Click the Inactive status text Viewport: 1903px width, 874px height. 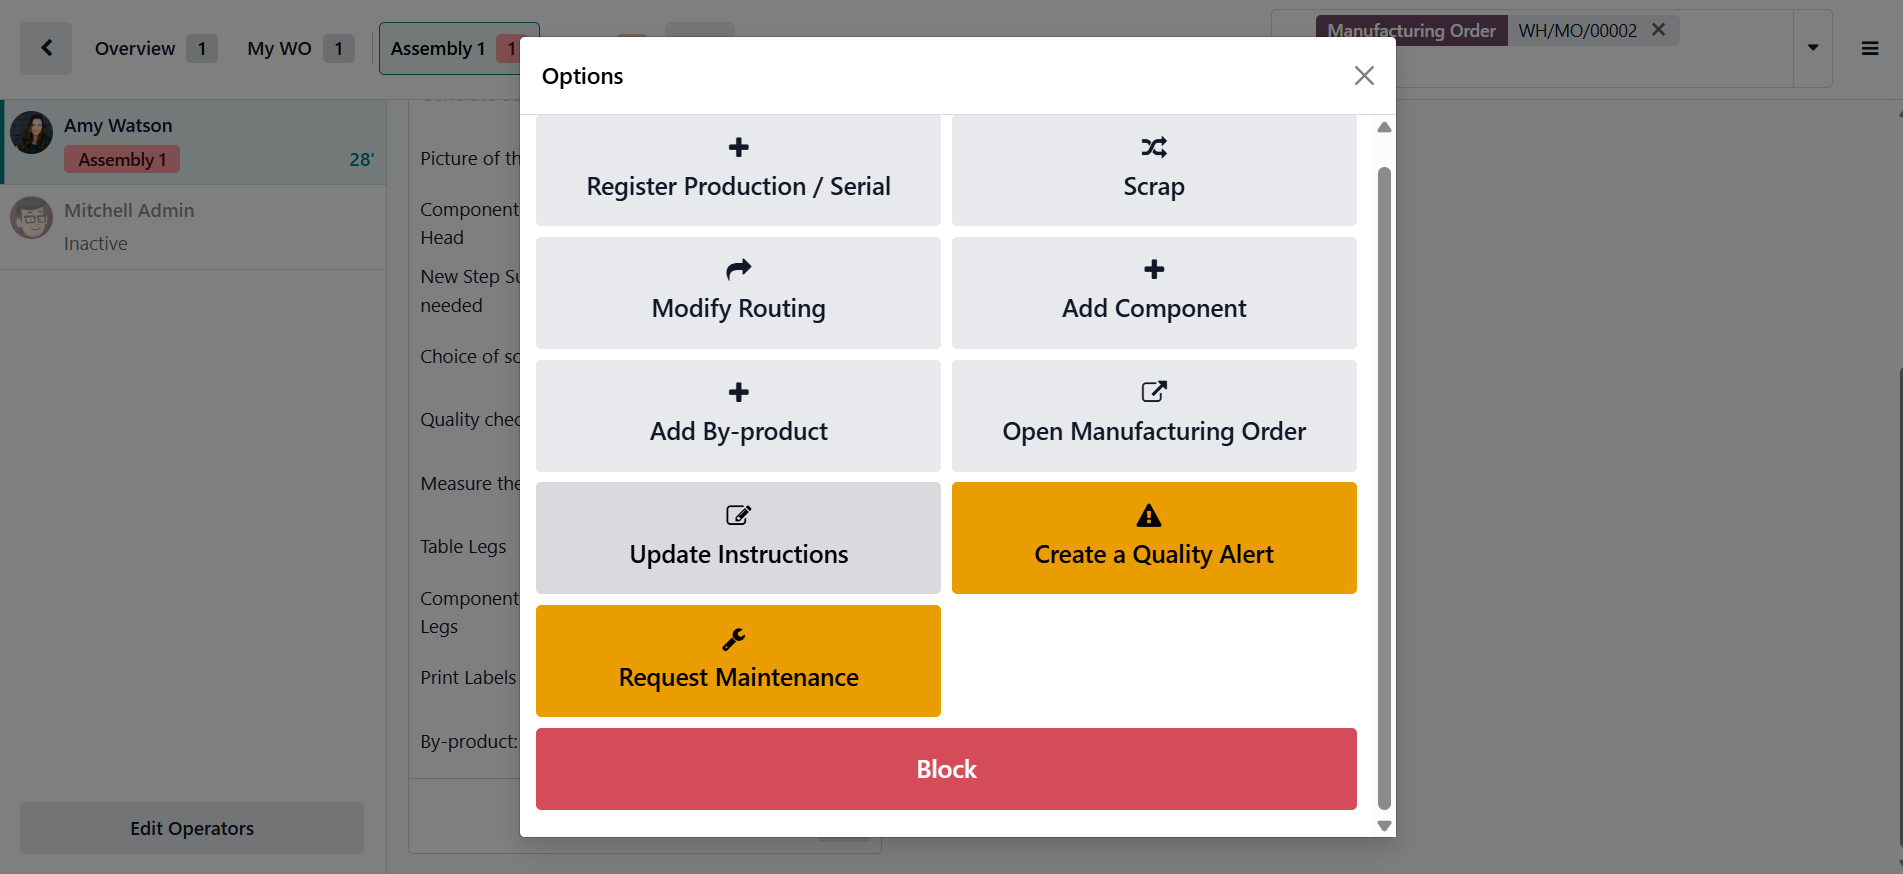(96, 244)
